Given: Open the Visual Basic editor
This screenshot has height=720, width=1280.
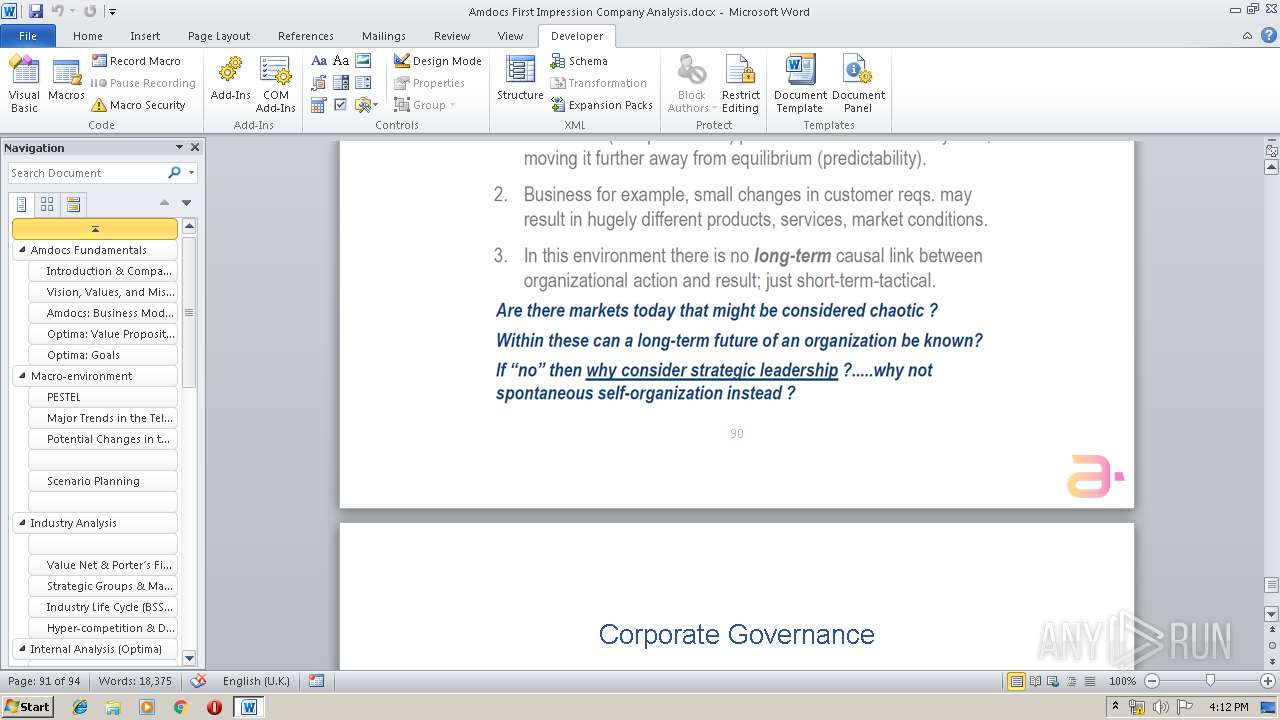Looking at the screenshot, I should tap(24, 84).
